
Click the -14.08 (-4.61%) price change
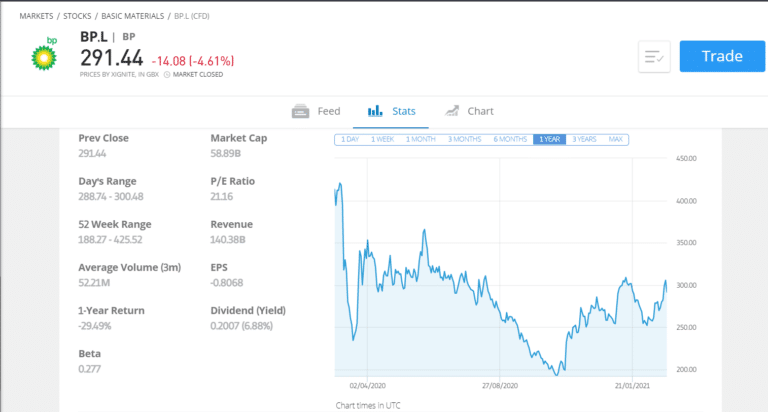(193, 61)
